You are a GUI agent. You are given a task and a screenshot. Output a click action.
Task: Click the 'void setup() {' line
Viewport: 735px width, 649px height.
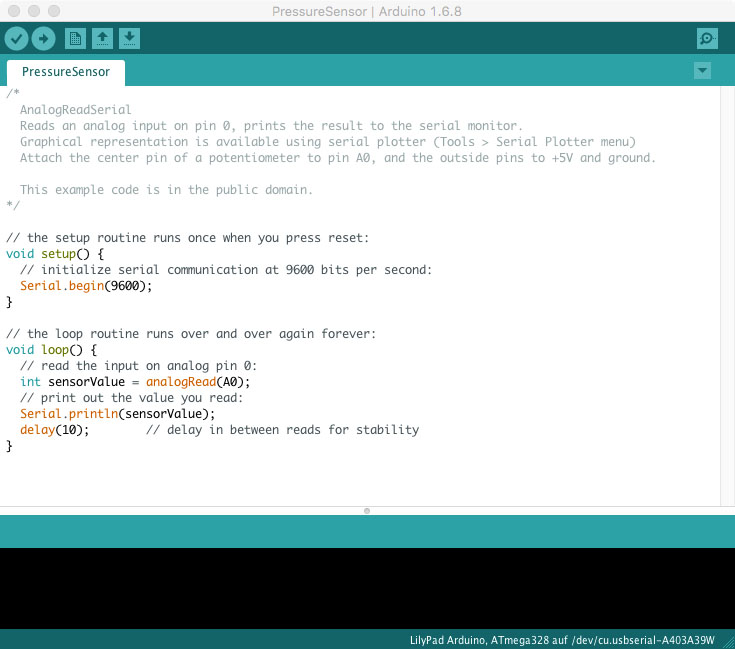pos(55,254)
